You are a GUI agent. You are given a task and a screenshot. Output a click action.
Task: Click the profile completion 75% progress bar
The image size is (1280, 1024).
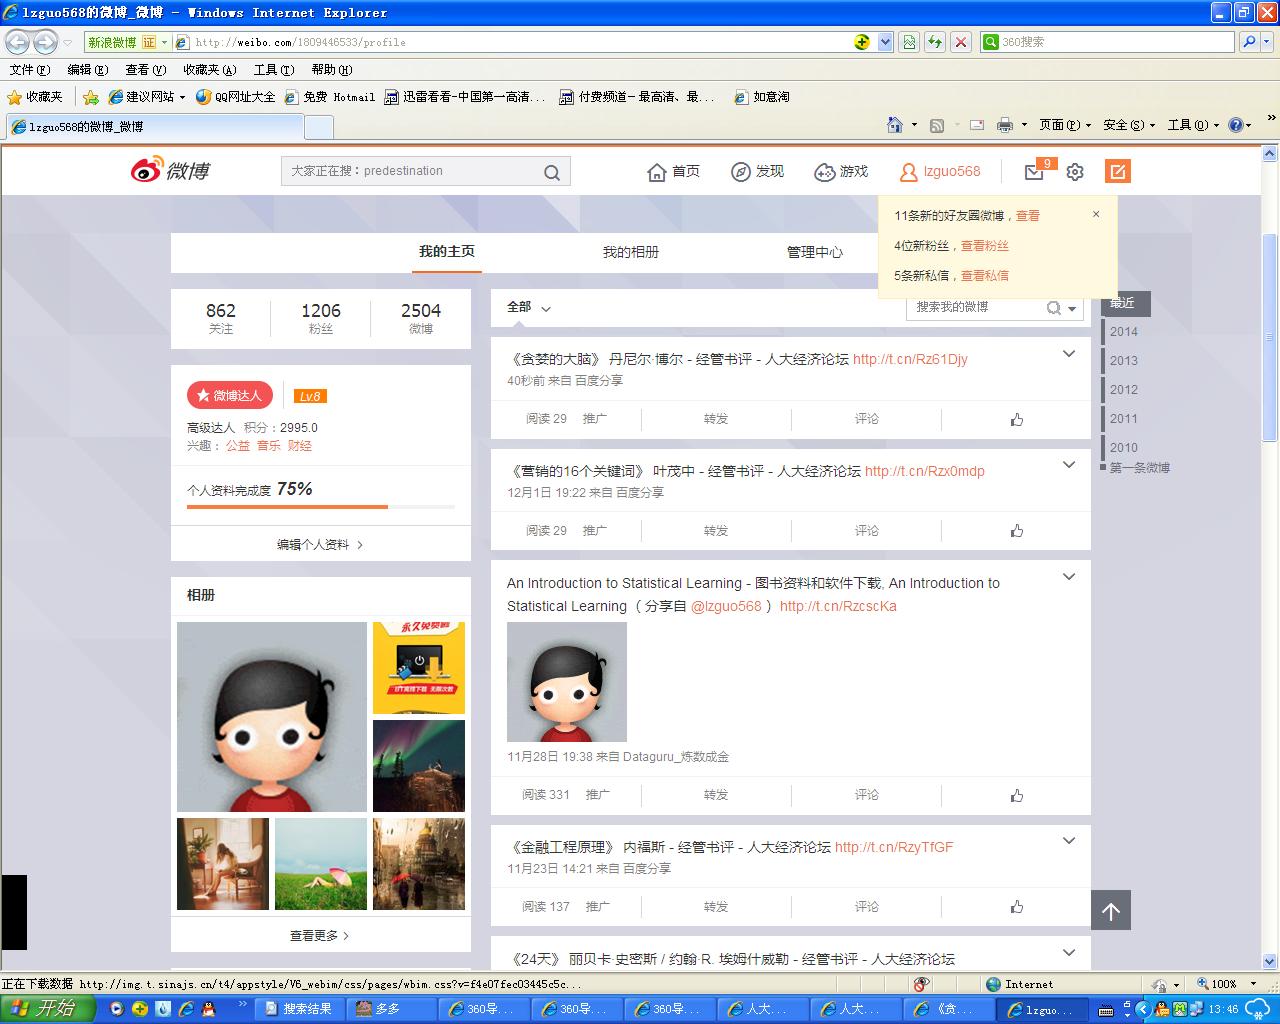tap(321, 507)
